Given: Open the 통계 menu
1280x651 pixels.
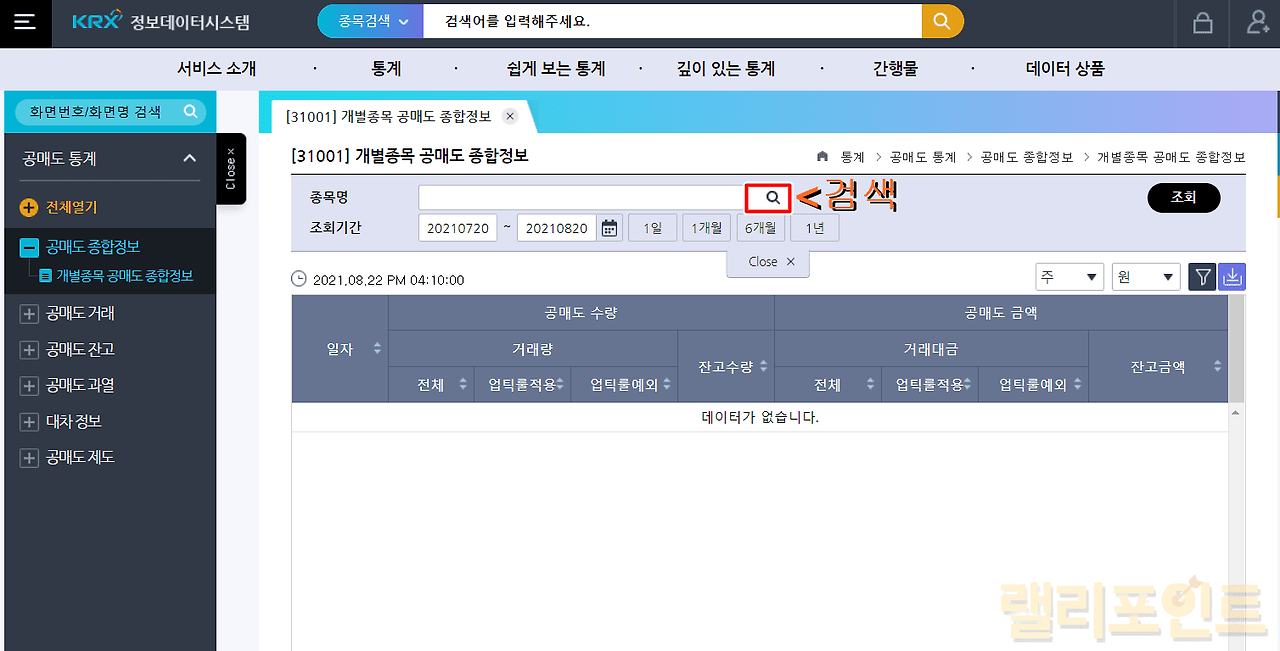Looking at the screenshot, I should (x=386, y=69).
